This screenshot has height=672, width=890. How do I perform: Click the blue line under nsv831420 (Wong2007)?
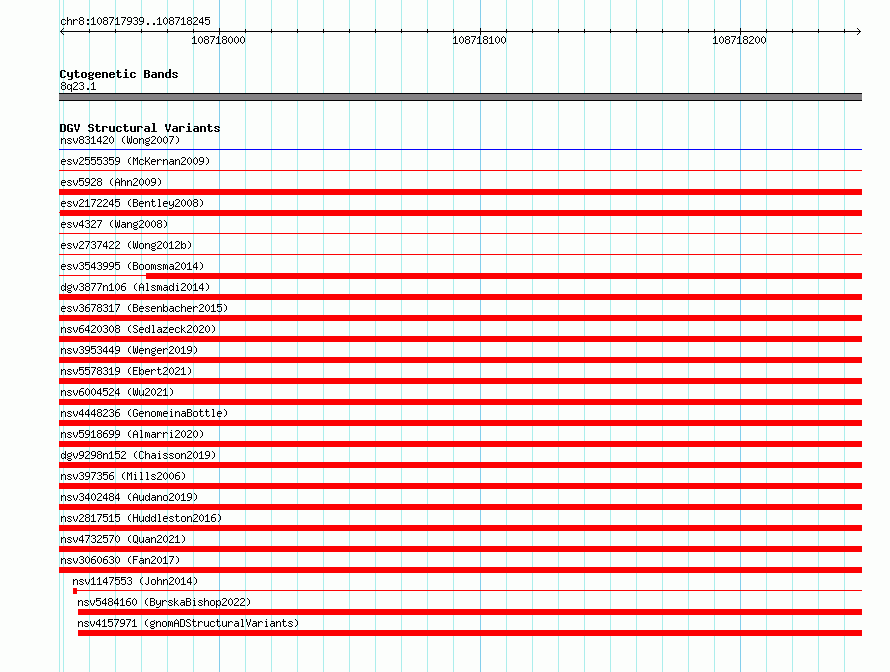tap(460, 149)
